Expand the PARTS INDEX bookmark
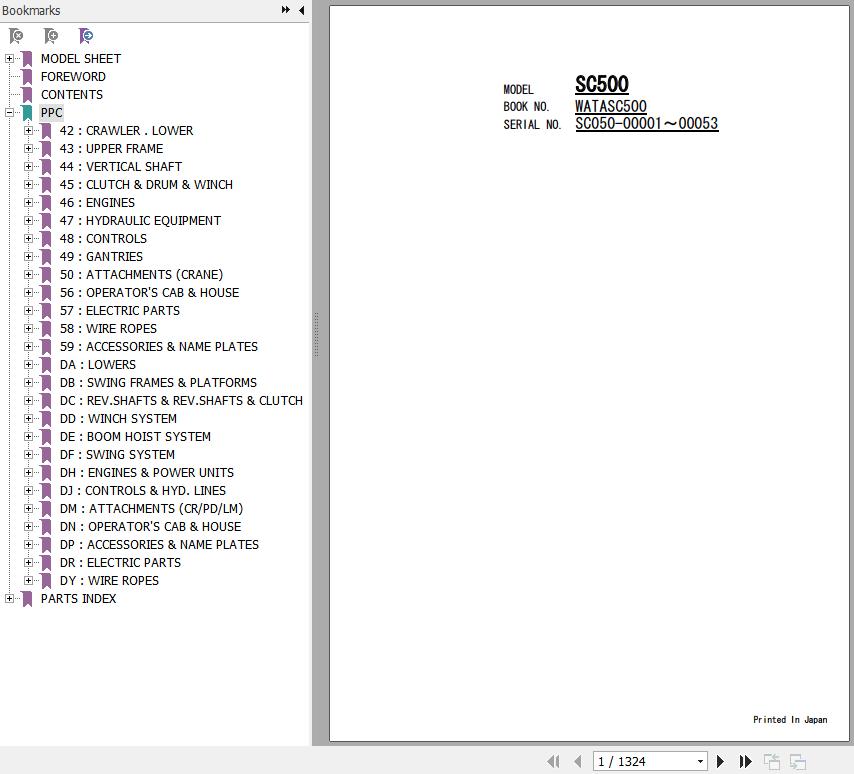The height and width of the screenshot is (774, 854). pos(9,598)
